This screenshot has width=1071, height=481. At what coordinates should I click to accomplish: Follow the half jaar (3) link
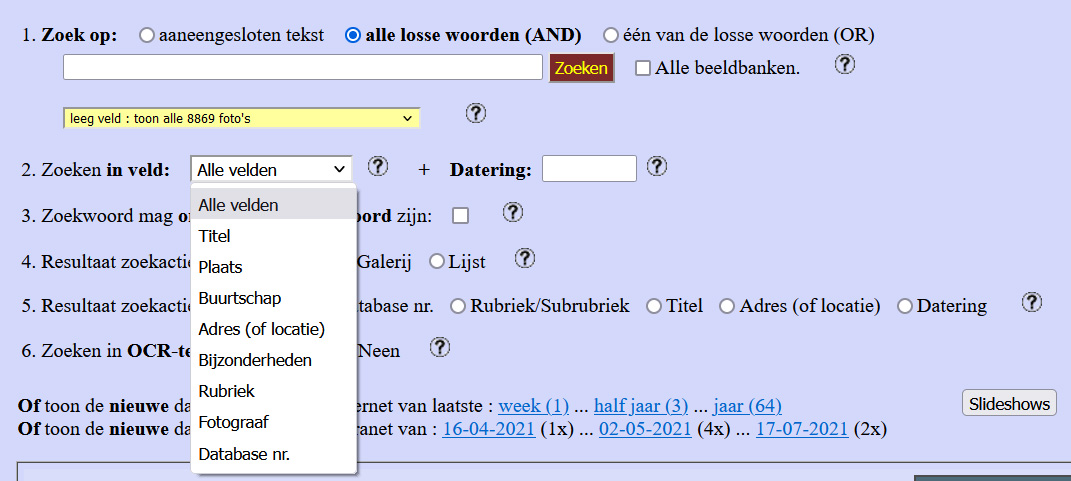coord(641,407)
